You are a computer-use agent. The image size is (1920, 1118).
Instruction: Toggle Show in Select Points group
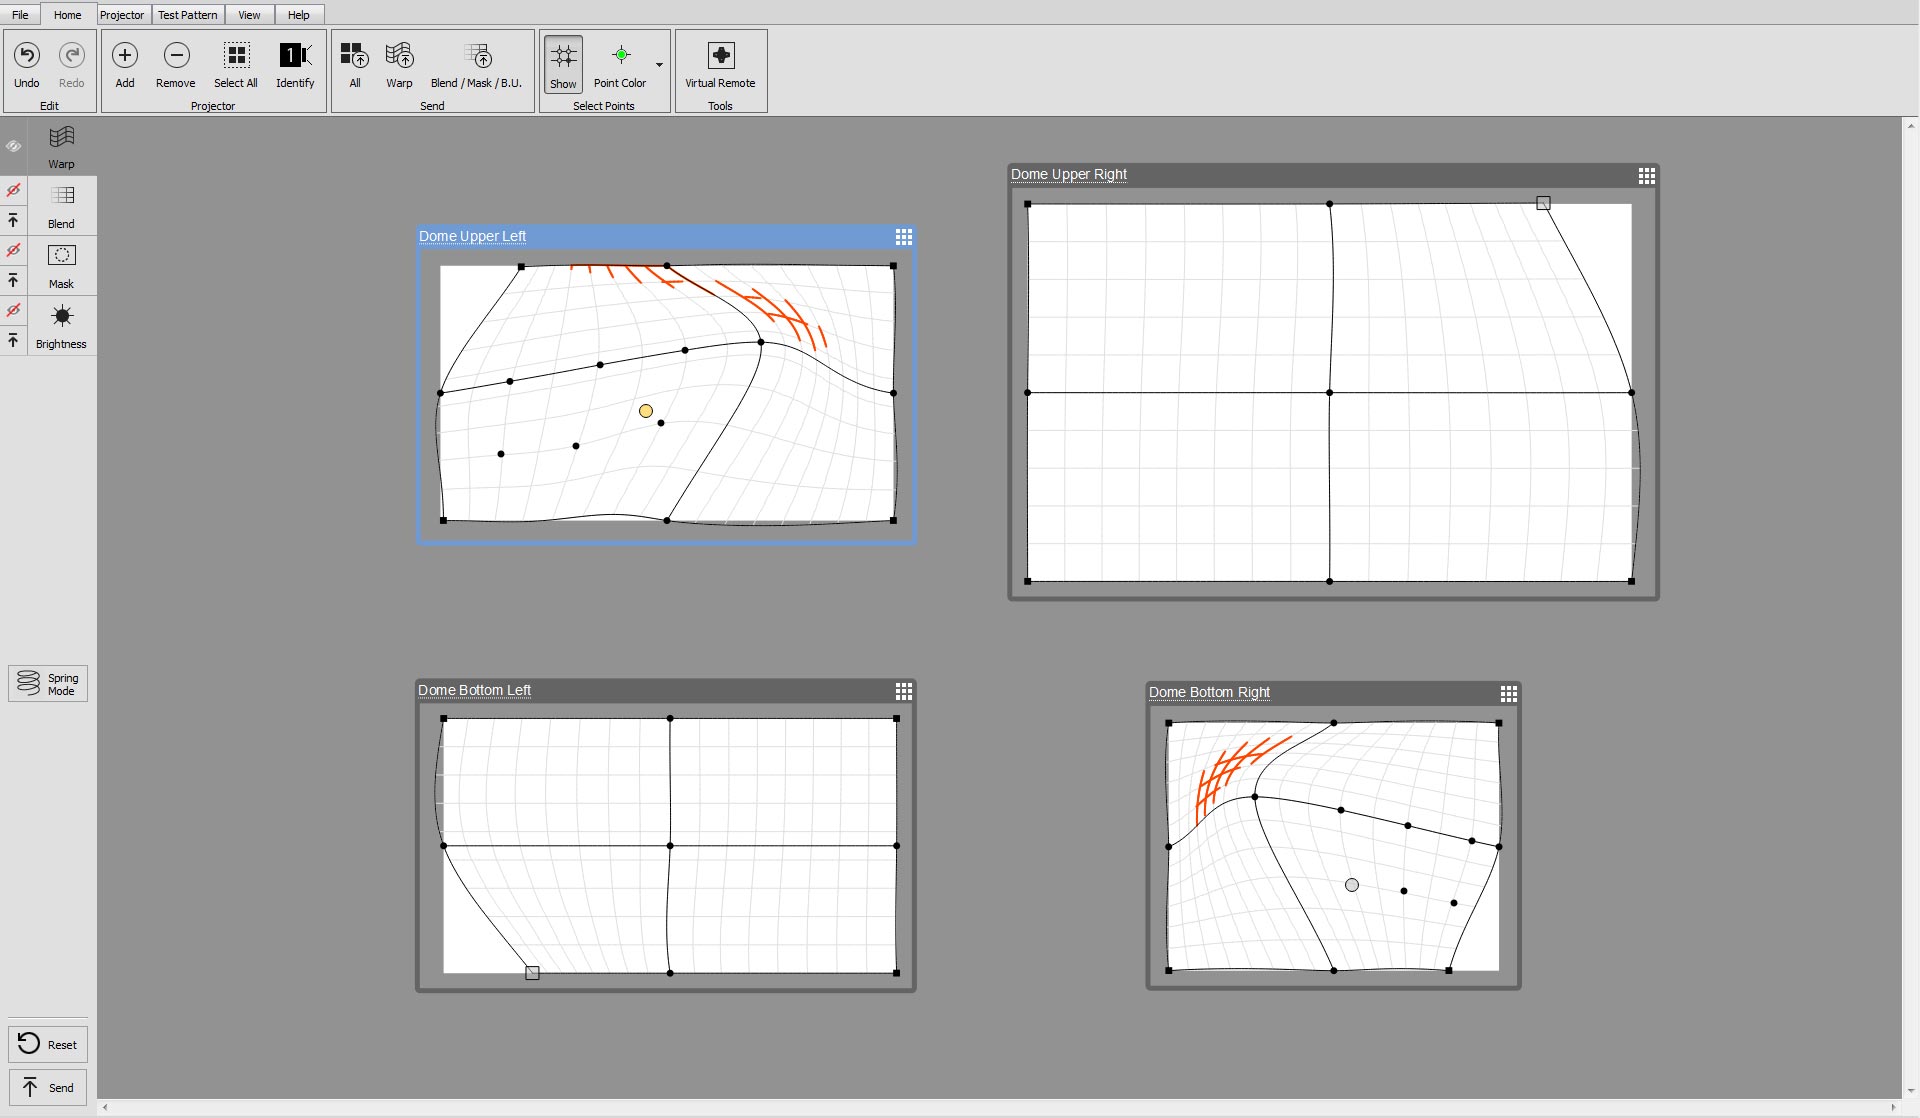(563, 65)
